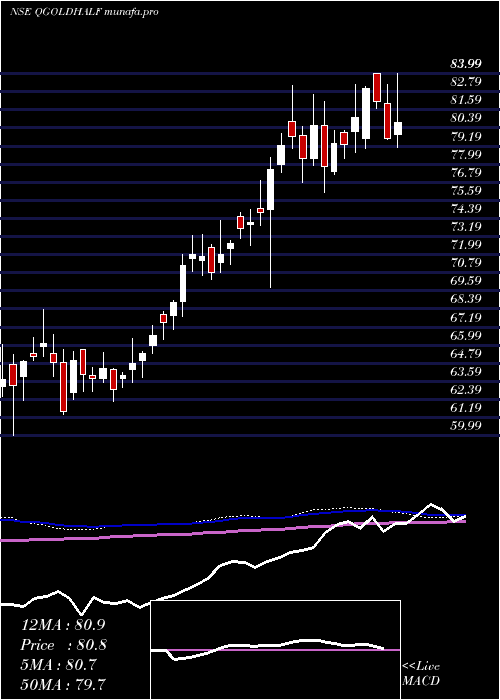Select the 81.59 price axis label
Image resolution: width=500 pixels, height=700 pixels.
[466, 100]
